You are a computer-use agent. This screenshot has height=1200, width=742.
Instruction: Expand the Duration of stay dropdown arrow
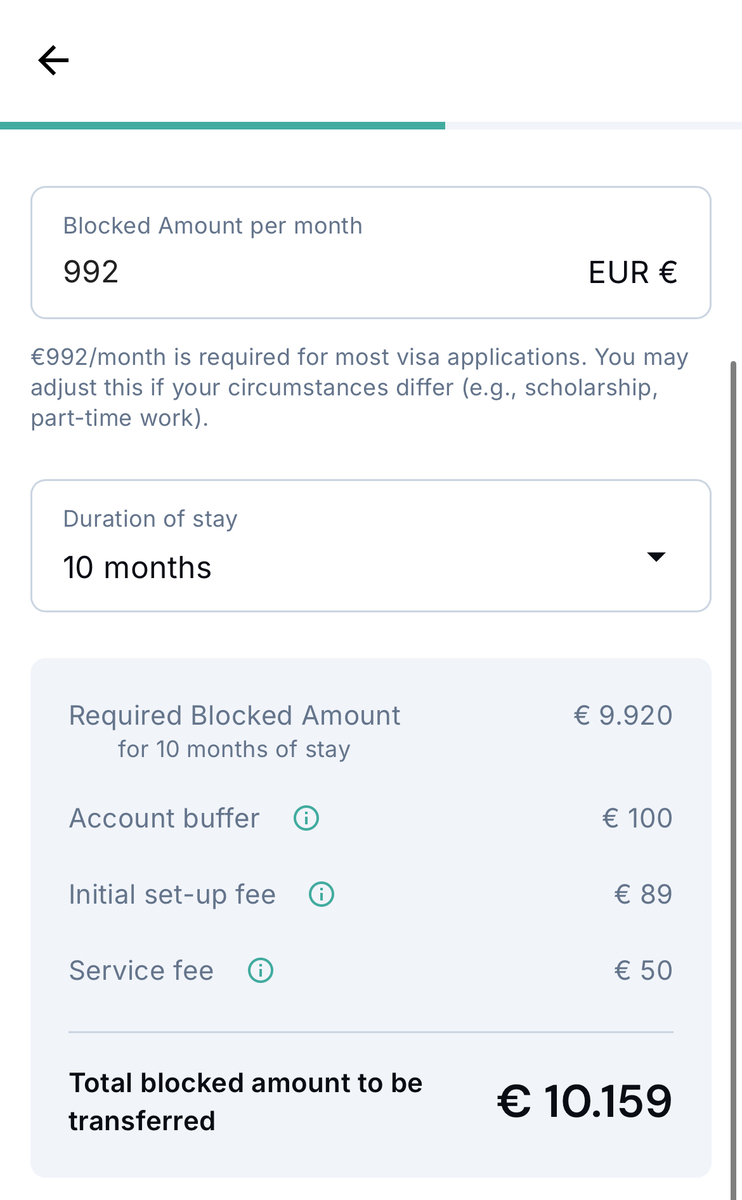tap(656, 557)
